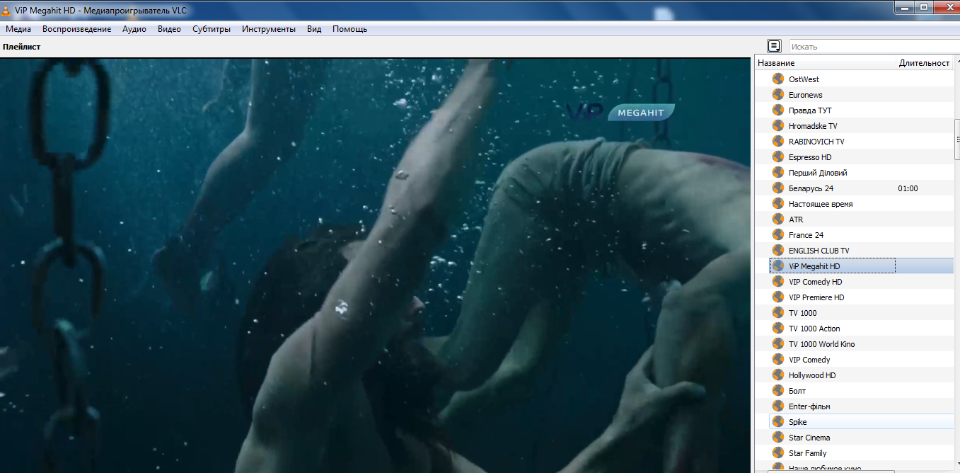Screen dimensions: 960x473
Task: Select the Правда ТУТ channel name
Action: [810, 110]
